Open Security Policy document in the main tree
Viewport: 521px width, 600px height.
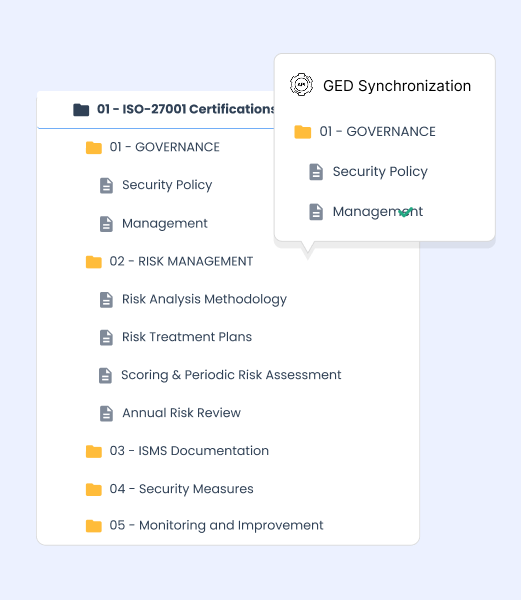[167, 185]
